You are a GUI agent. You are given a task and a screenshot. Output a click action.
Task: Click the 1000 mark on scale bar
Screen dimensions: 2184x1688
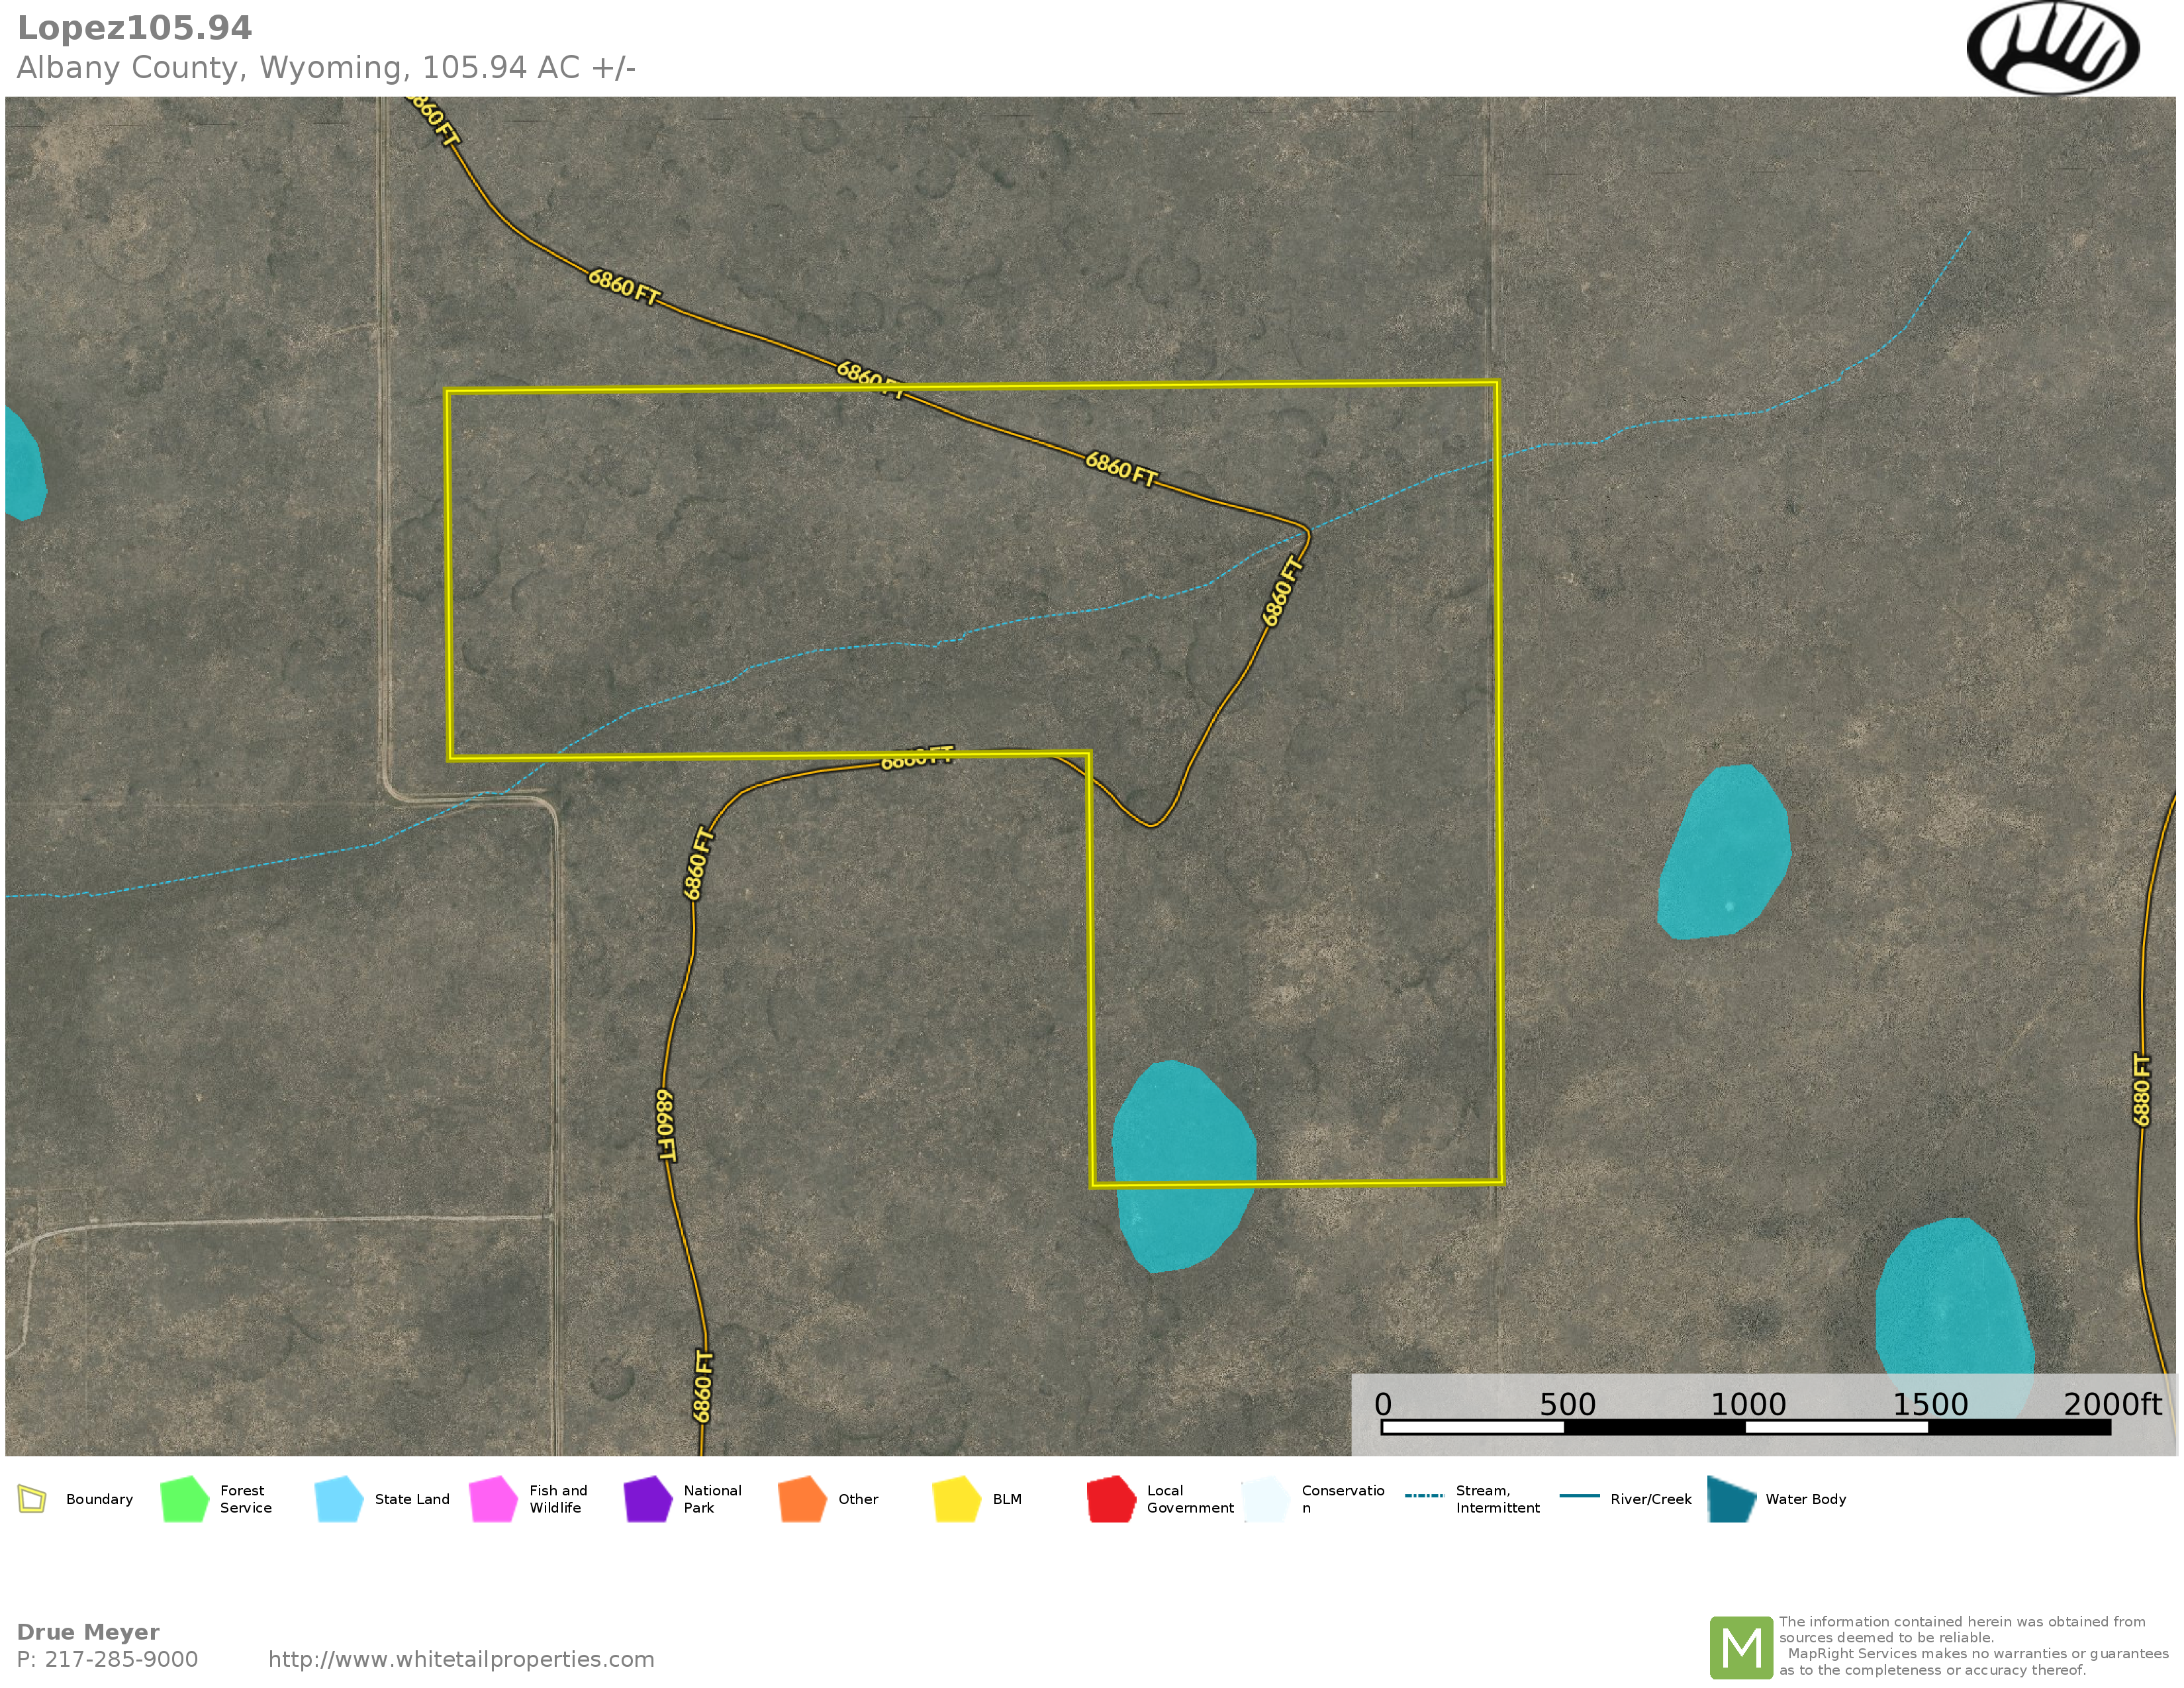(x=1747, y=1405)
